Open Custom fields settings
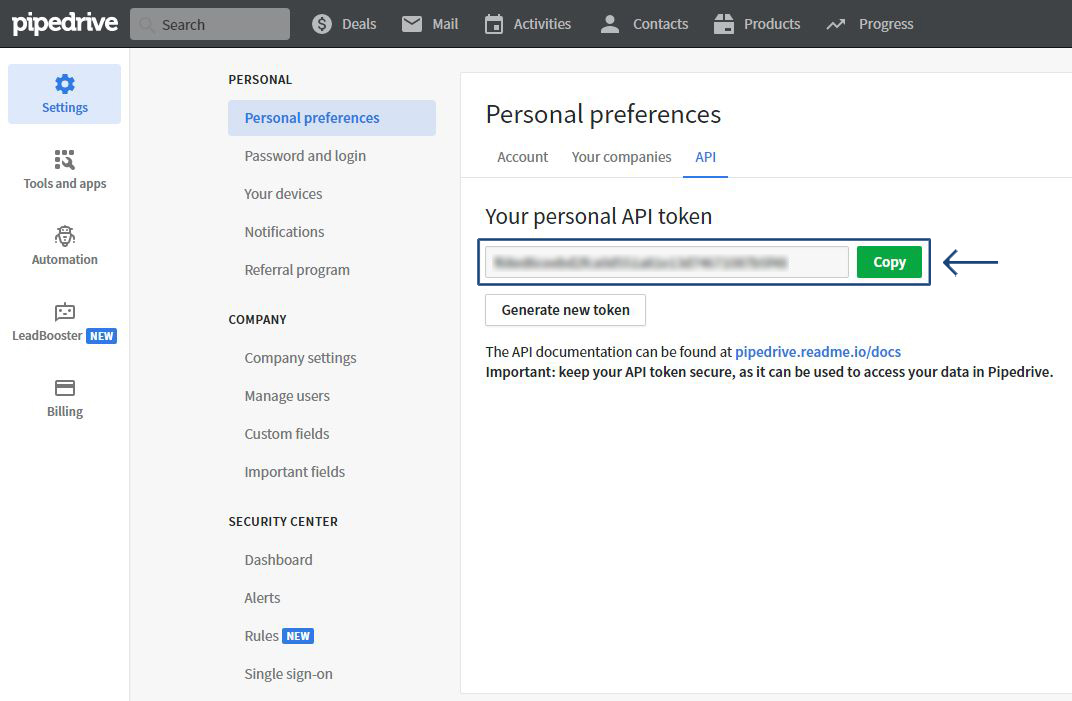 click(x=286, y=434)
